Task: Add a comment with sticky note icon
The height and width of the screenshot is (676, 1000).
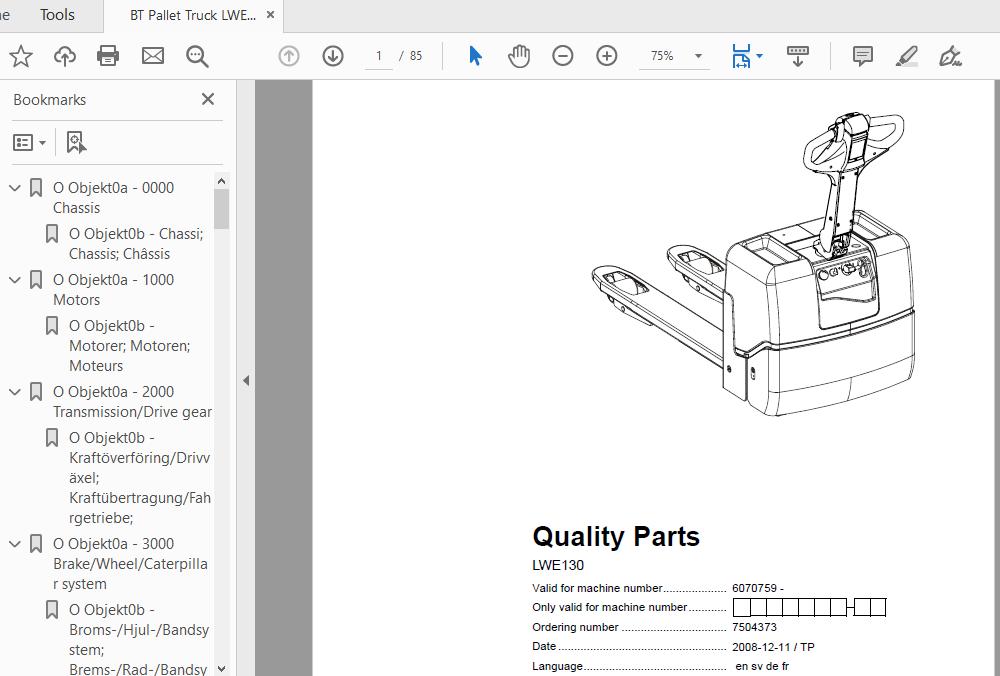Action: (x=863, y=56)
